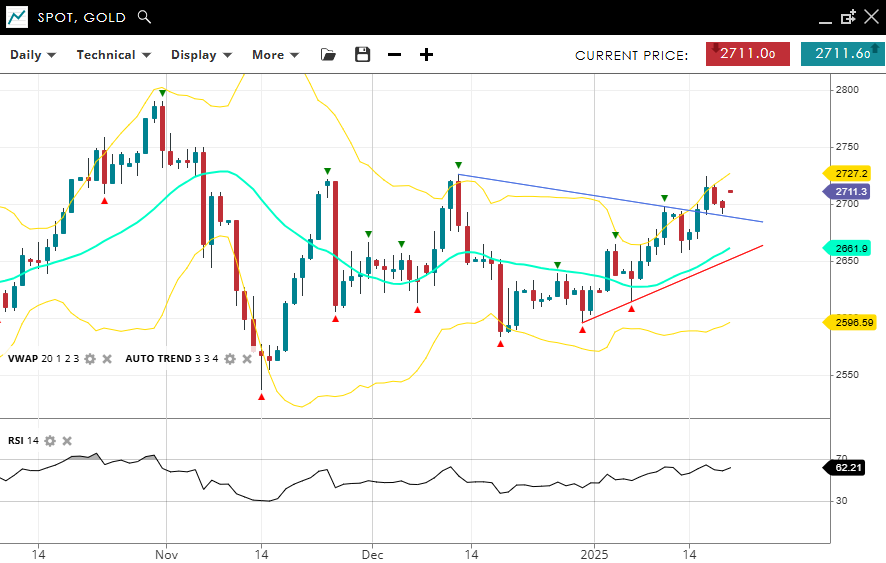Remove the RSI indicator
886x563 pixels.
pyautogui.click(x=67, y=441)
